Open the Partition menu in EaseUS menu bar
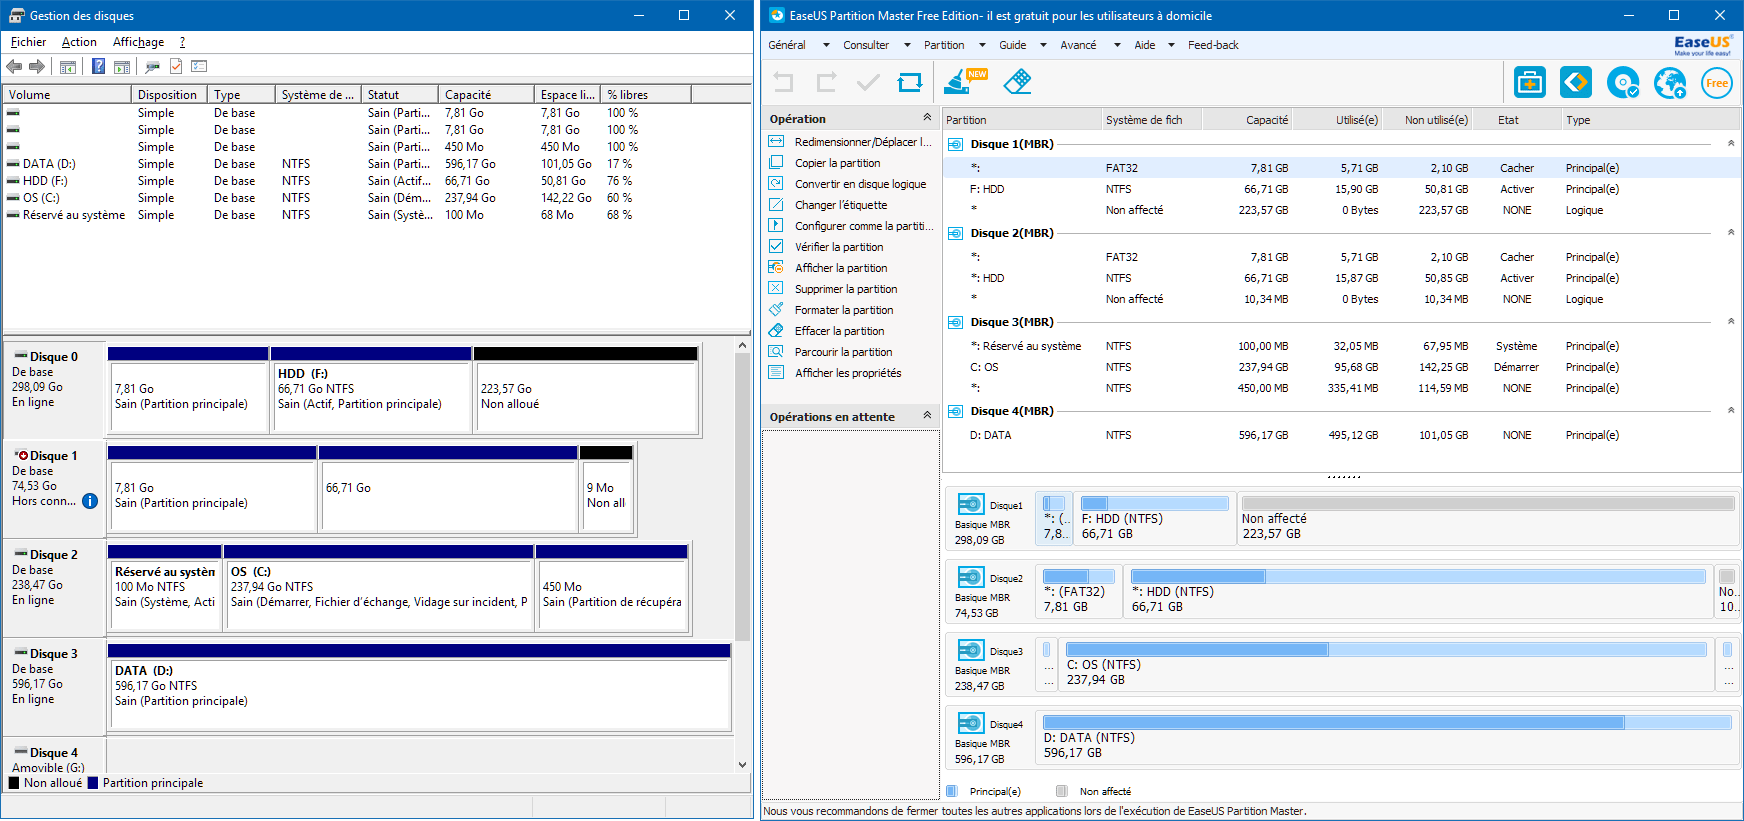Screen dimensions: 1744x821 944,45
